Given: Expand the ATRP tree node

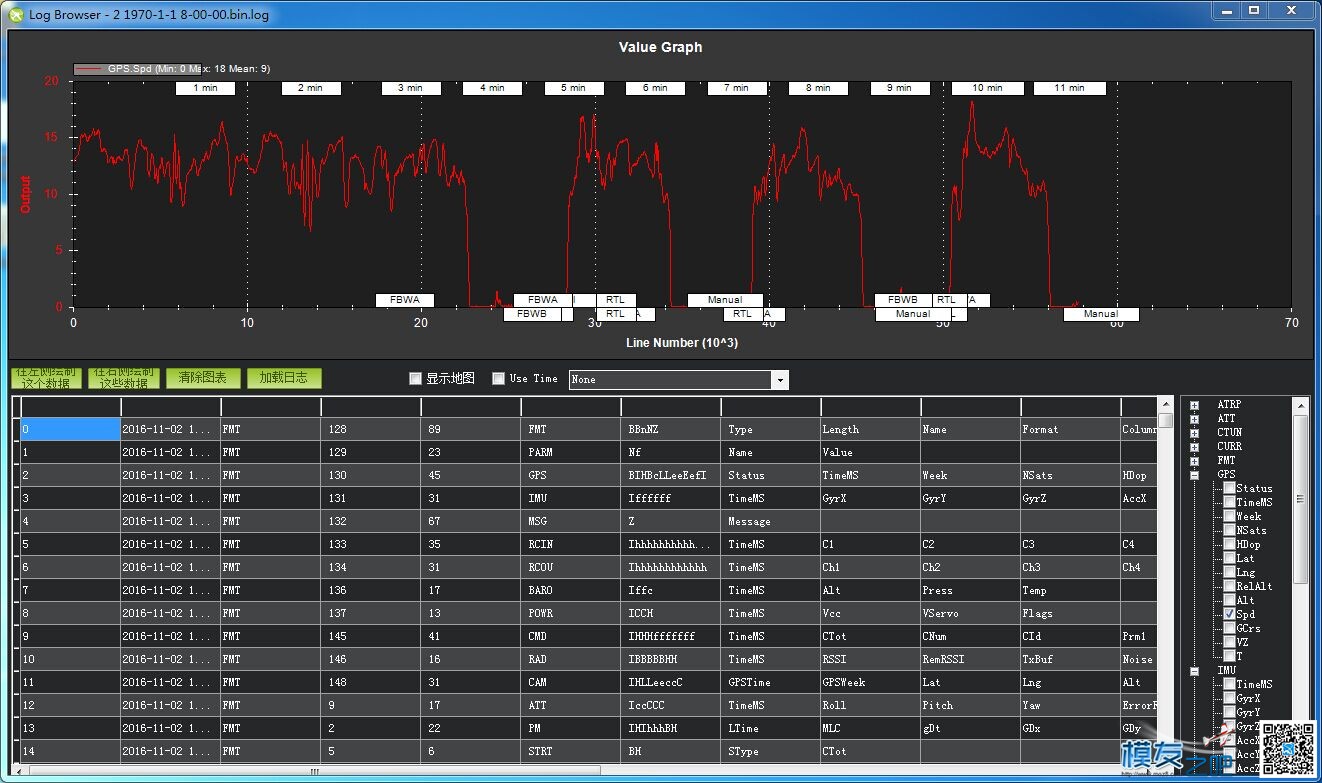Looking at the screenshot, I should 1194,405.
